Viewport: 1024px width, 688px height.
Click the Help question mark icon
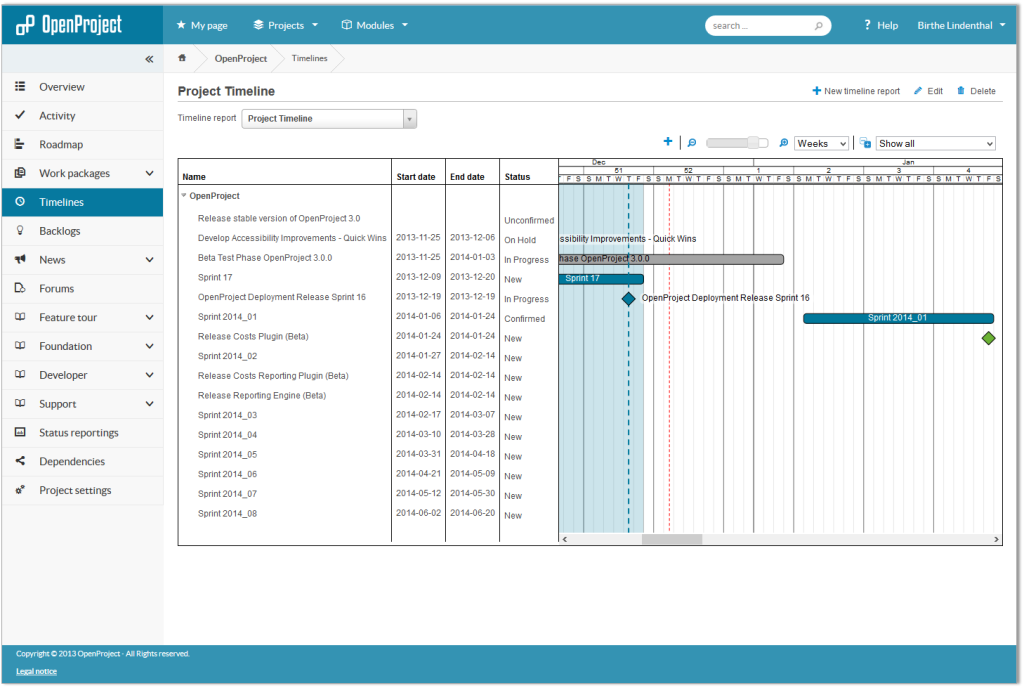pos(867,25)
